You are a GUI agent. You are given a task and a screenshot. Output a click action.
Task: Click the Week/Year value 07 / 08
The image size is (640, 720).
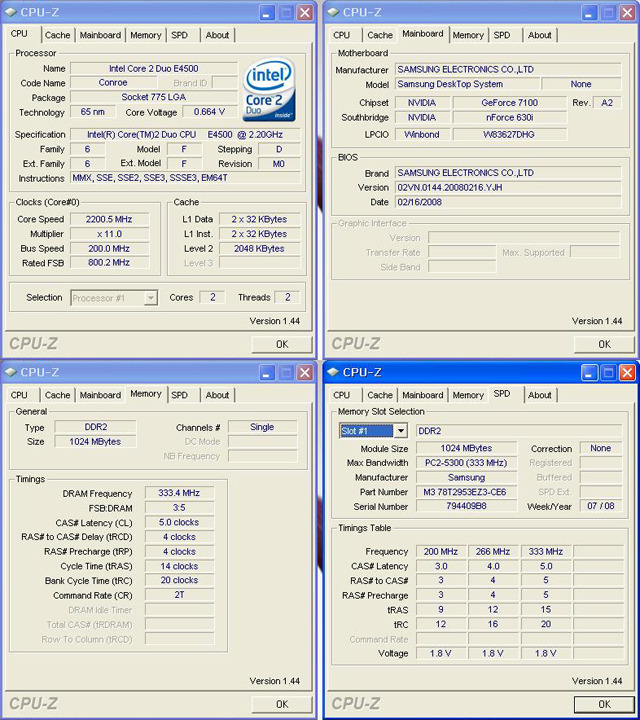coord(601,506)
